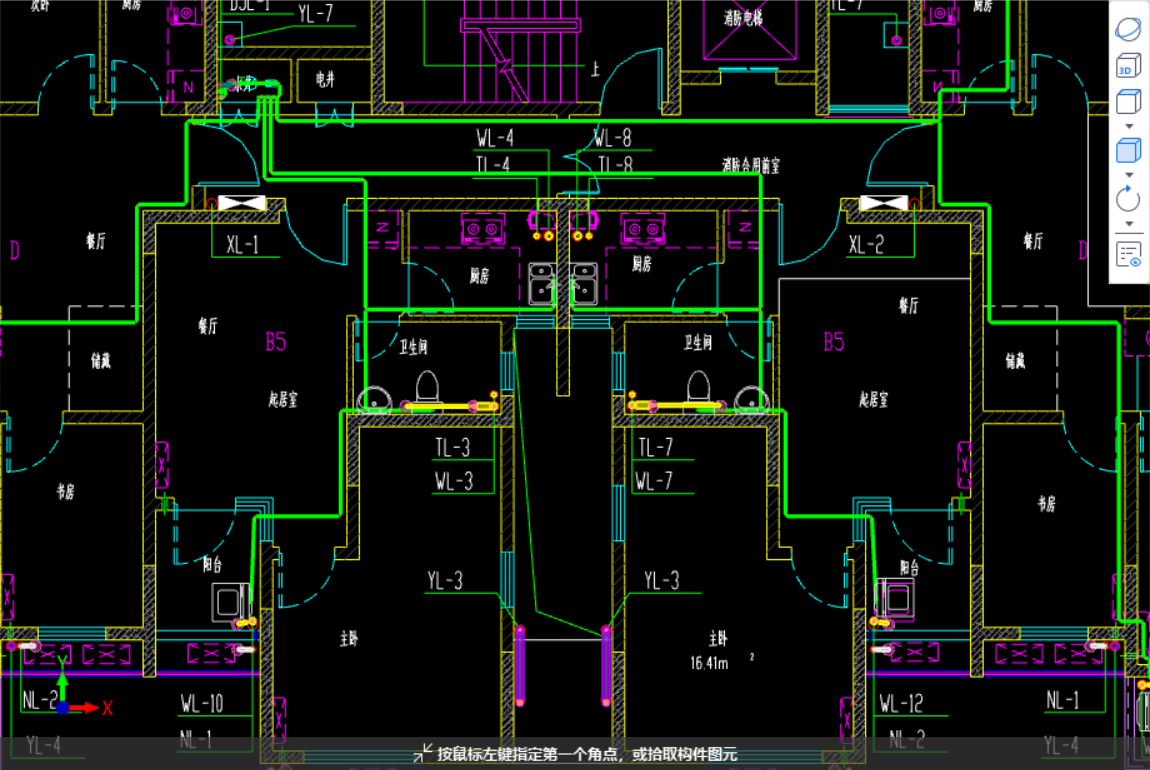The width and height of the screenshot is (1150, 770).
Task: Expand dropdown arrow under shaded cube icon
Action: [x=1129, y=175]
